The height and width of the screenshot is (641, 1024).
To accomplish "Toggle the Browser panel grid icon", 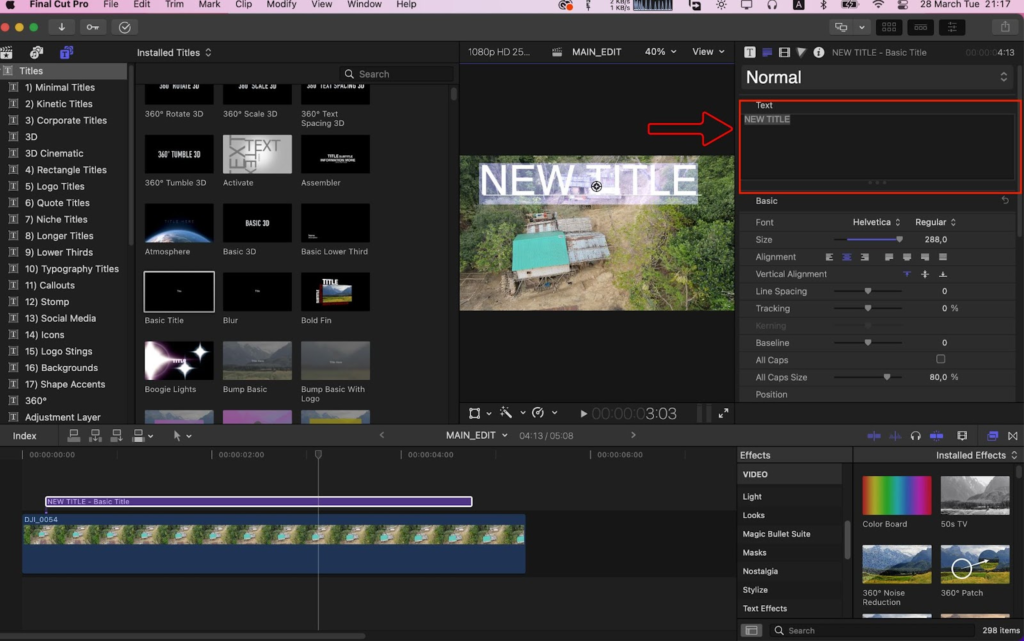I will click(x=889, y=27).
